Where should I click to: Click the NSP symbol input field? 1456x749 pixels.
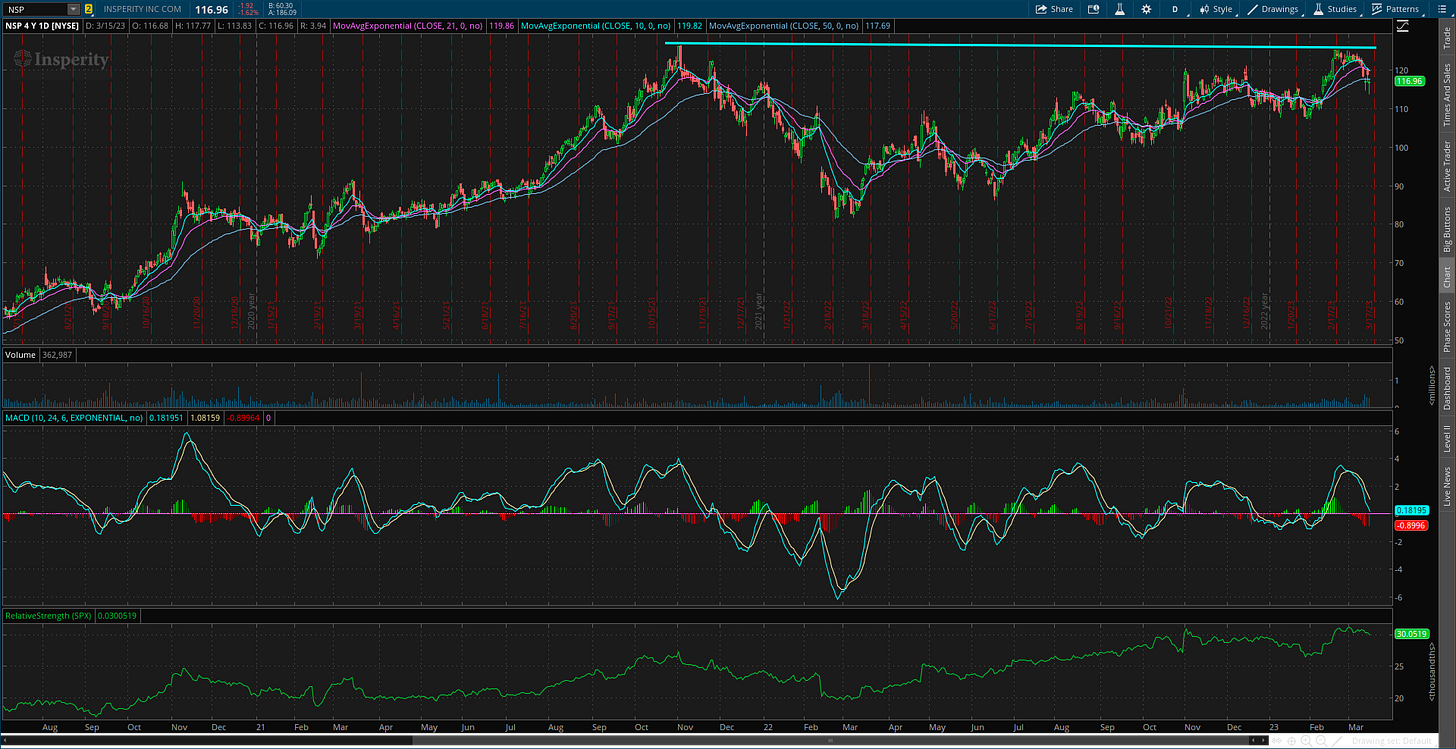point(35,9)
